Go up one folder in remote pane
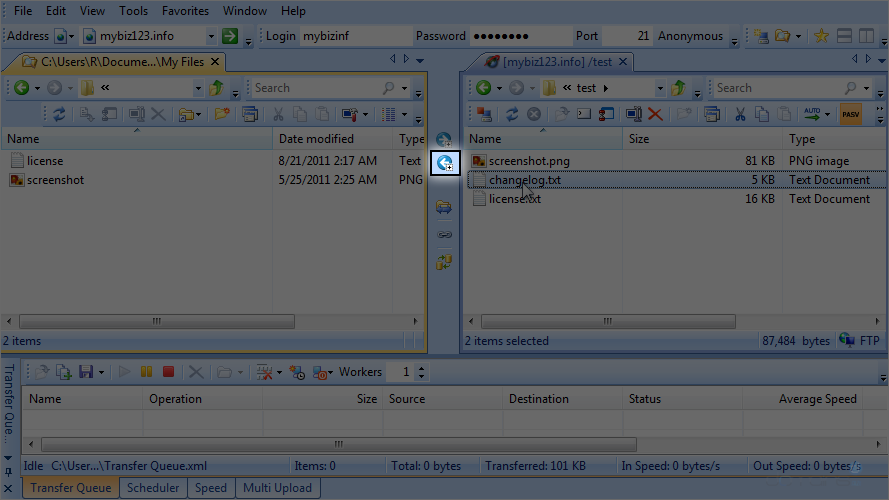889x500 pixels. [679, 88]
